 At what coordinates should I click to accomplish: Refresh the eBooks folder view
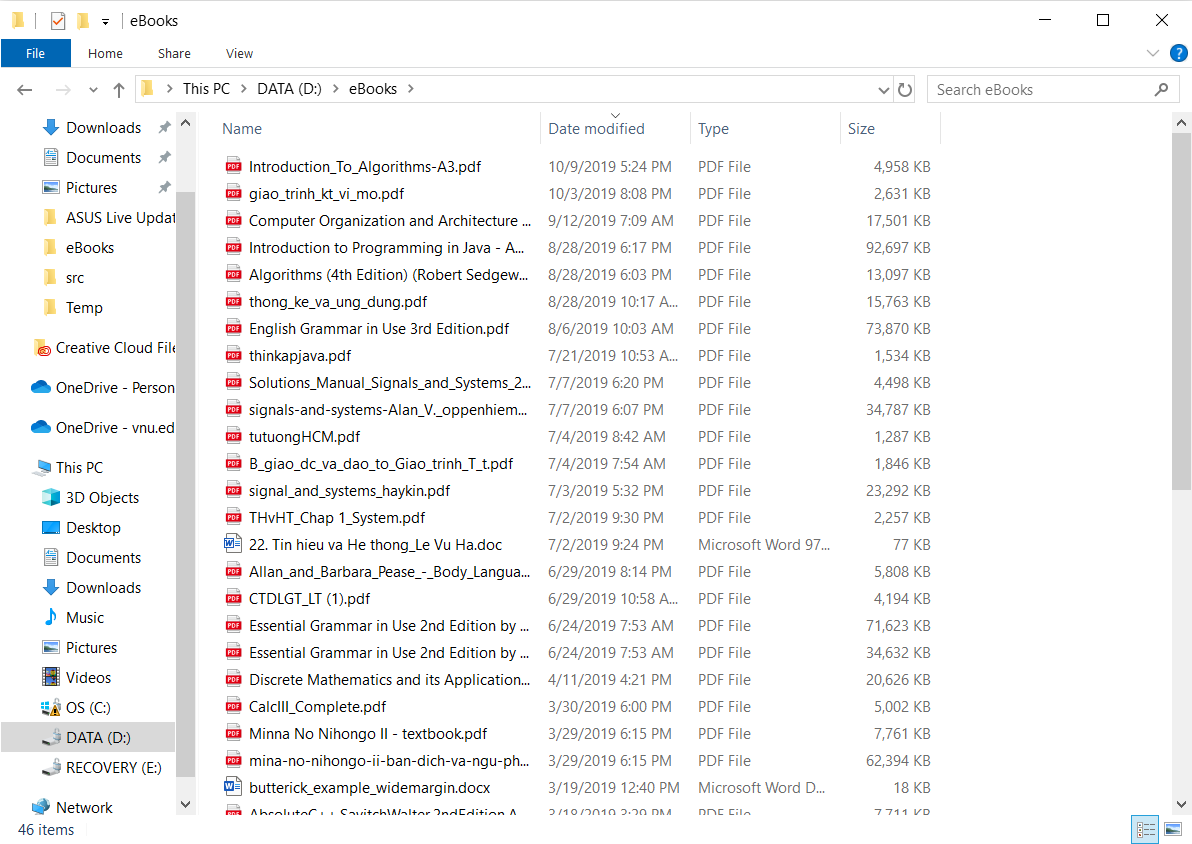point(905,90)
